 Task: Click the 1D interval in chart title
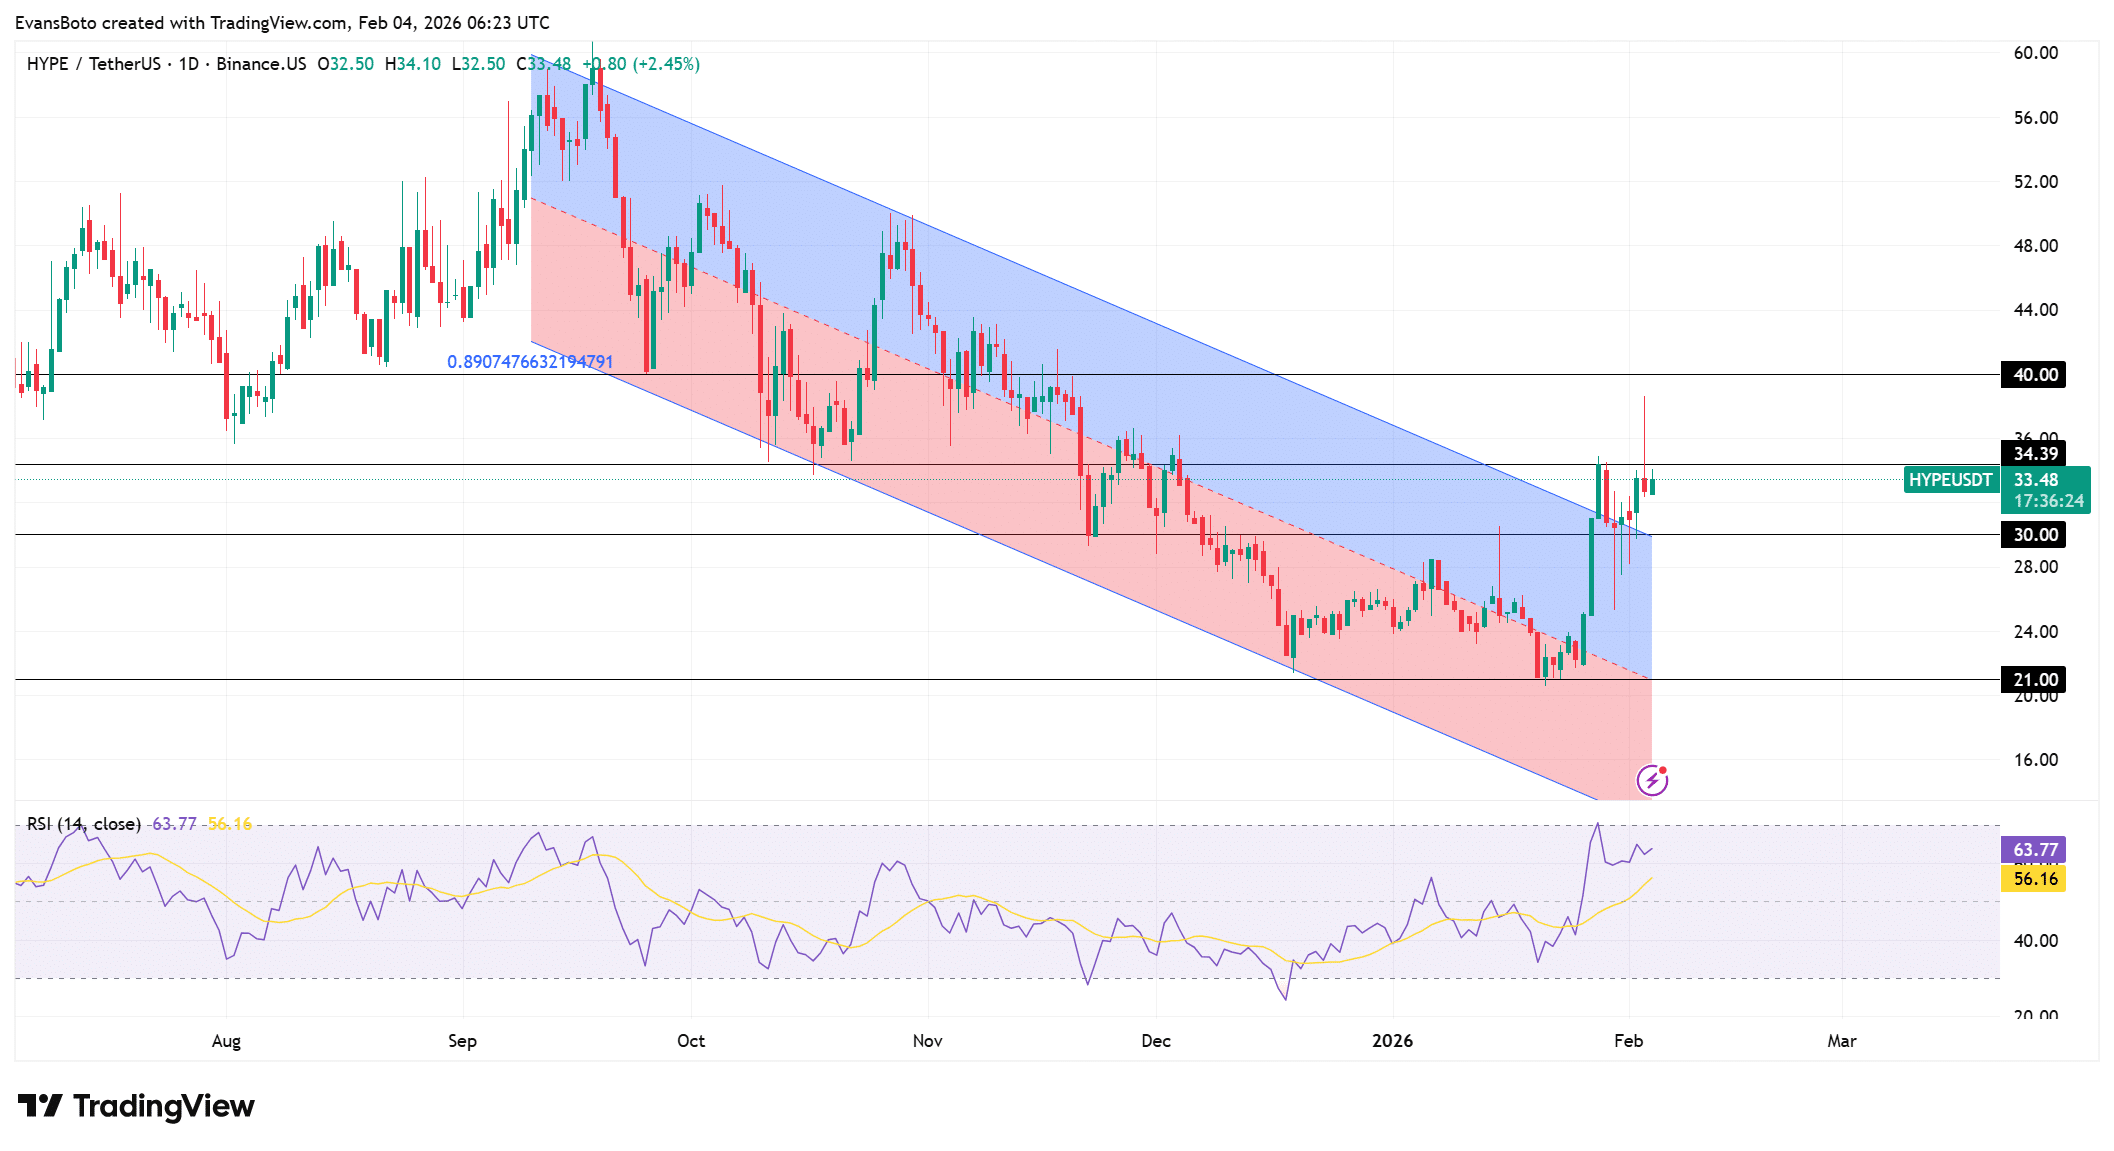(x=188, y=64)
